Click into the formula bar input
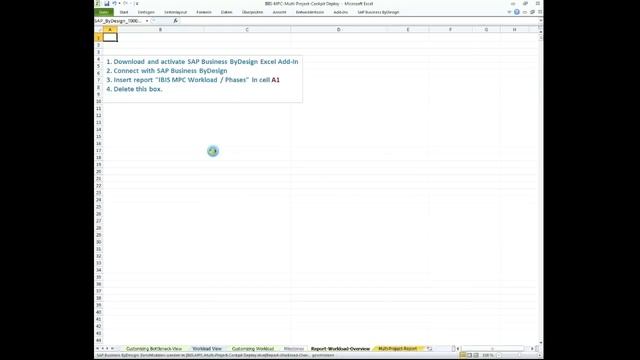The height and width of the screenshot is (360, 640). [359, 21]
